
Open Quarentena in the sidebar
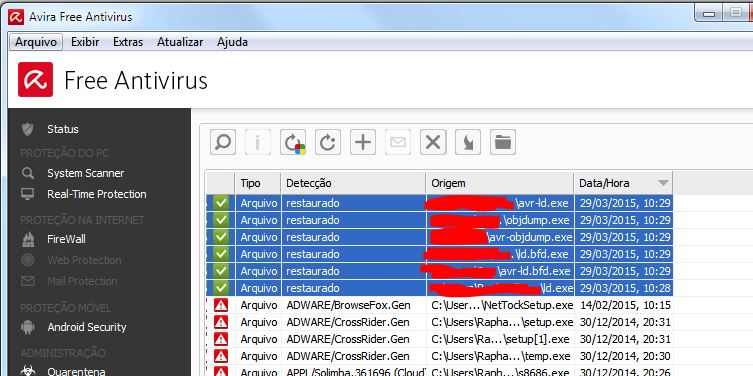pyautogui.click(x=76, y=371)
